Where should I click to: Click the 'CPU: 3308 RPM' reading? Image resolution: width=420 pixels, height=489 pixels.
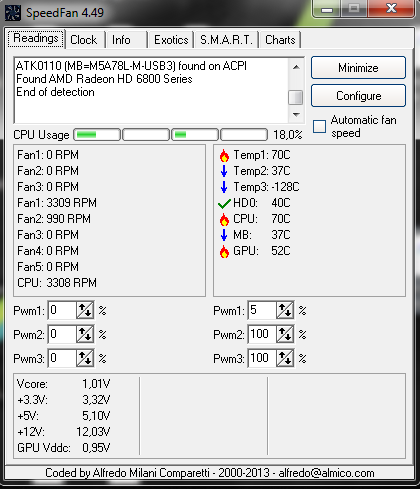click(x=57, y=283)
